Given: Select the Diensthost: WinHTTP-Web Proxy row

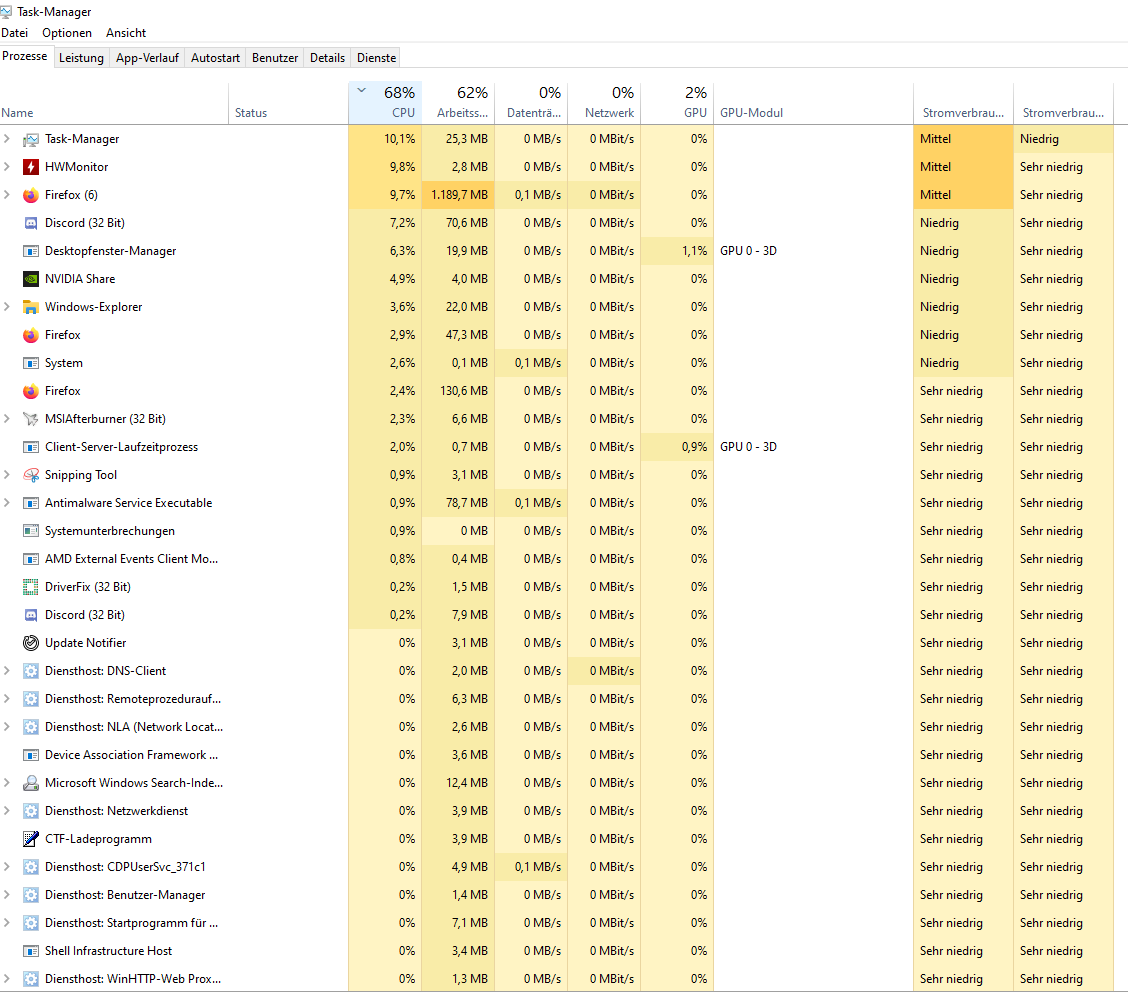Looking at the screenshot, I should pyautogui.click(x=557, y=979).
